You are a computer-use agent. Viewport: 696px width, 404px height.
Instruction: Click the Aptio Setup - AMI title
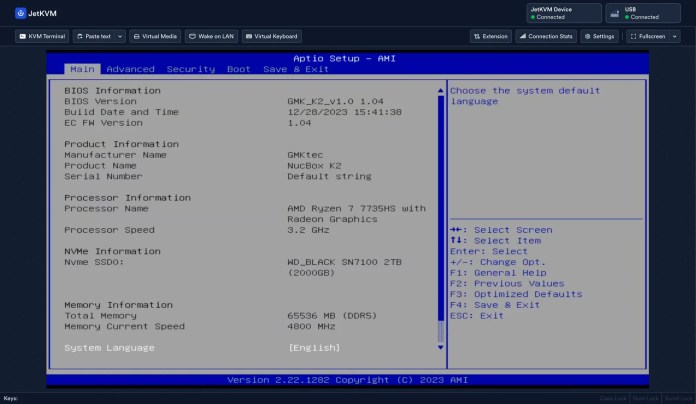pos(344,59)
